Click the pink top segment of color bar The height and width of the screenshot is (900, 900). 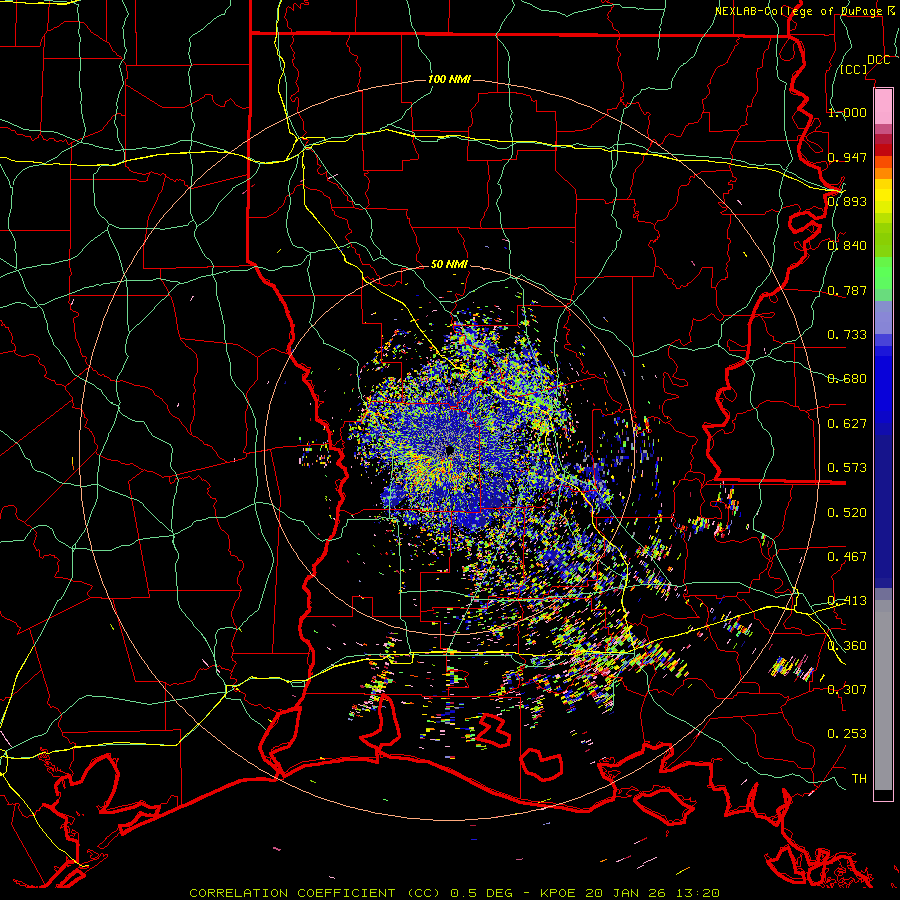883,107
